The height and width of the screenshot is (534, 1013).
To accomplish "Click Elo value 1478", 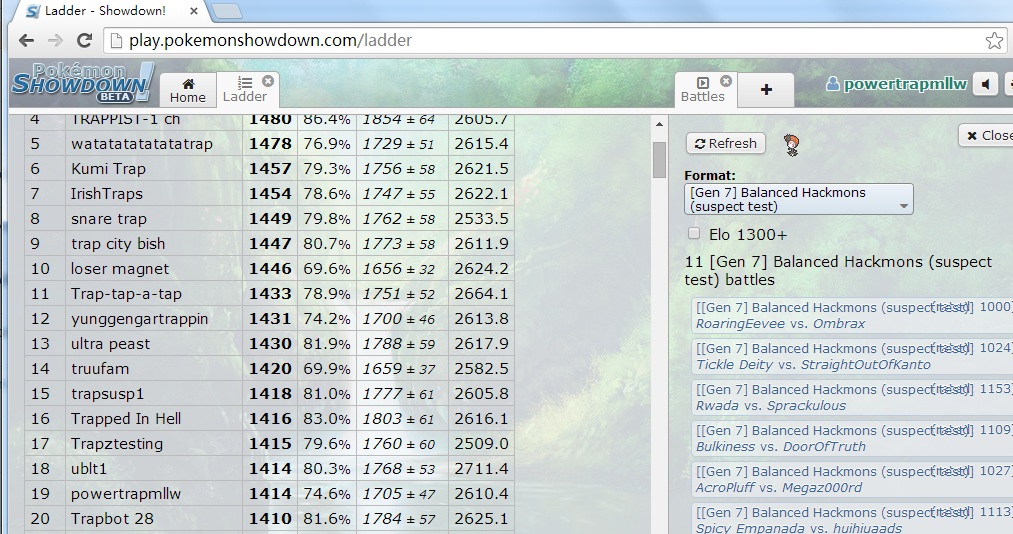I will [270, 144].
